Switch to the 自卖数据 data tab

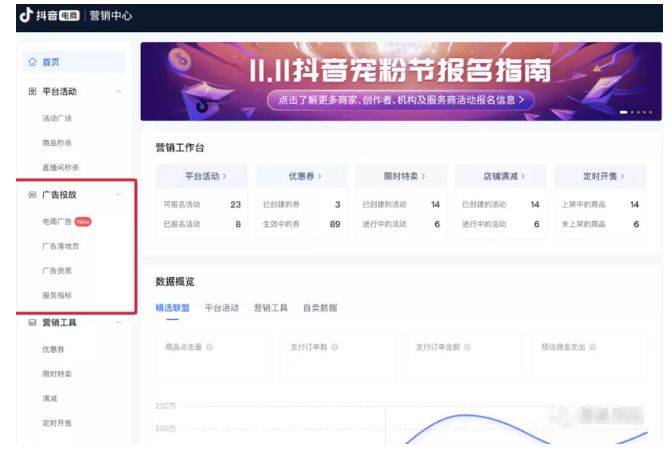pyautogui.click(x=320, y=308)
